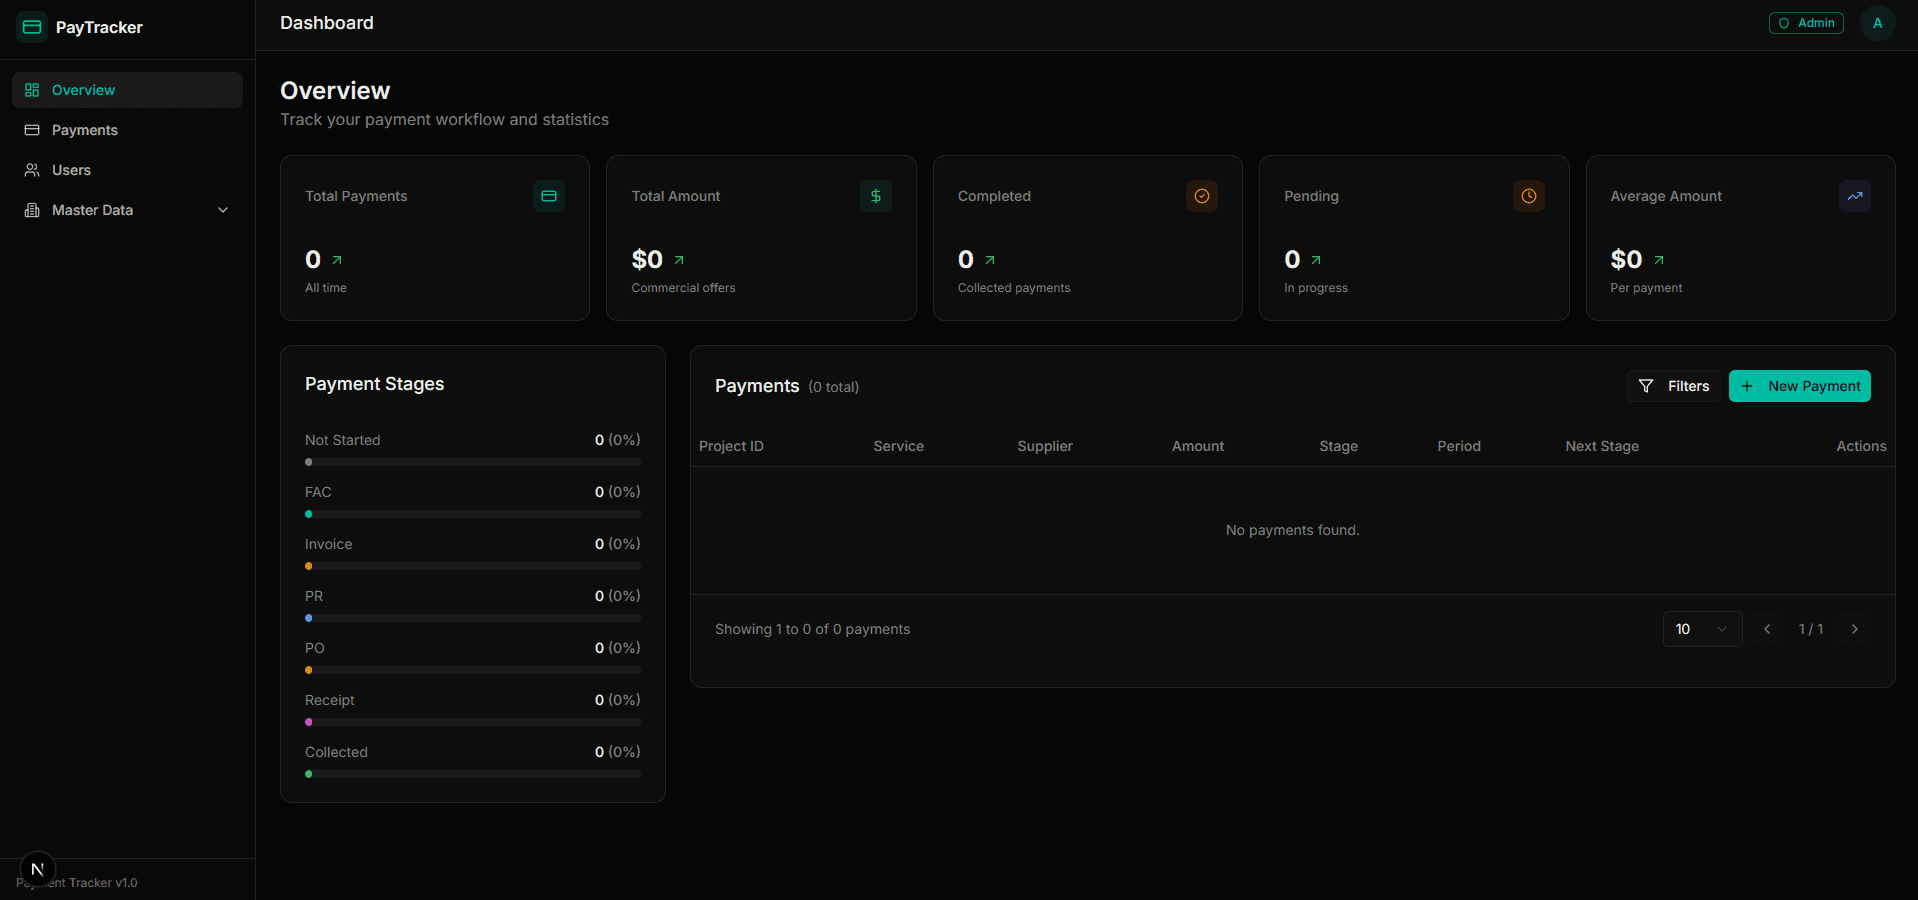Viewport: 1918px width, 900px height.
Task: Click the Actions column header
Action: pyautogui.click(x=1862, y=446)
